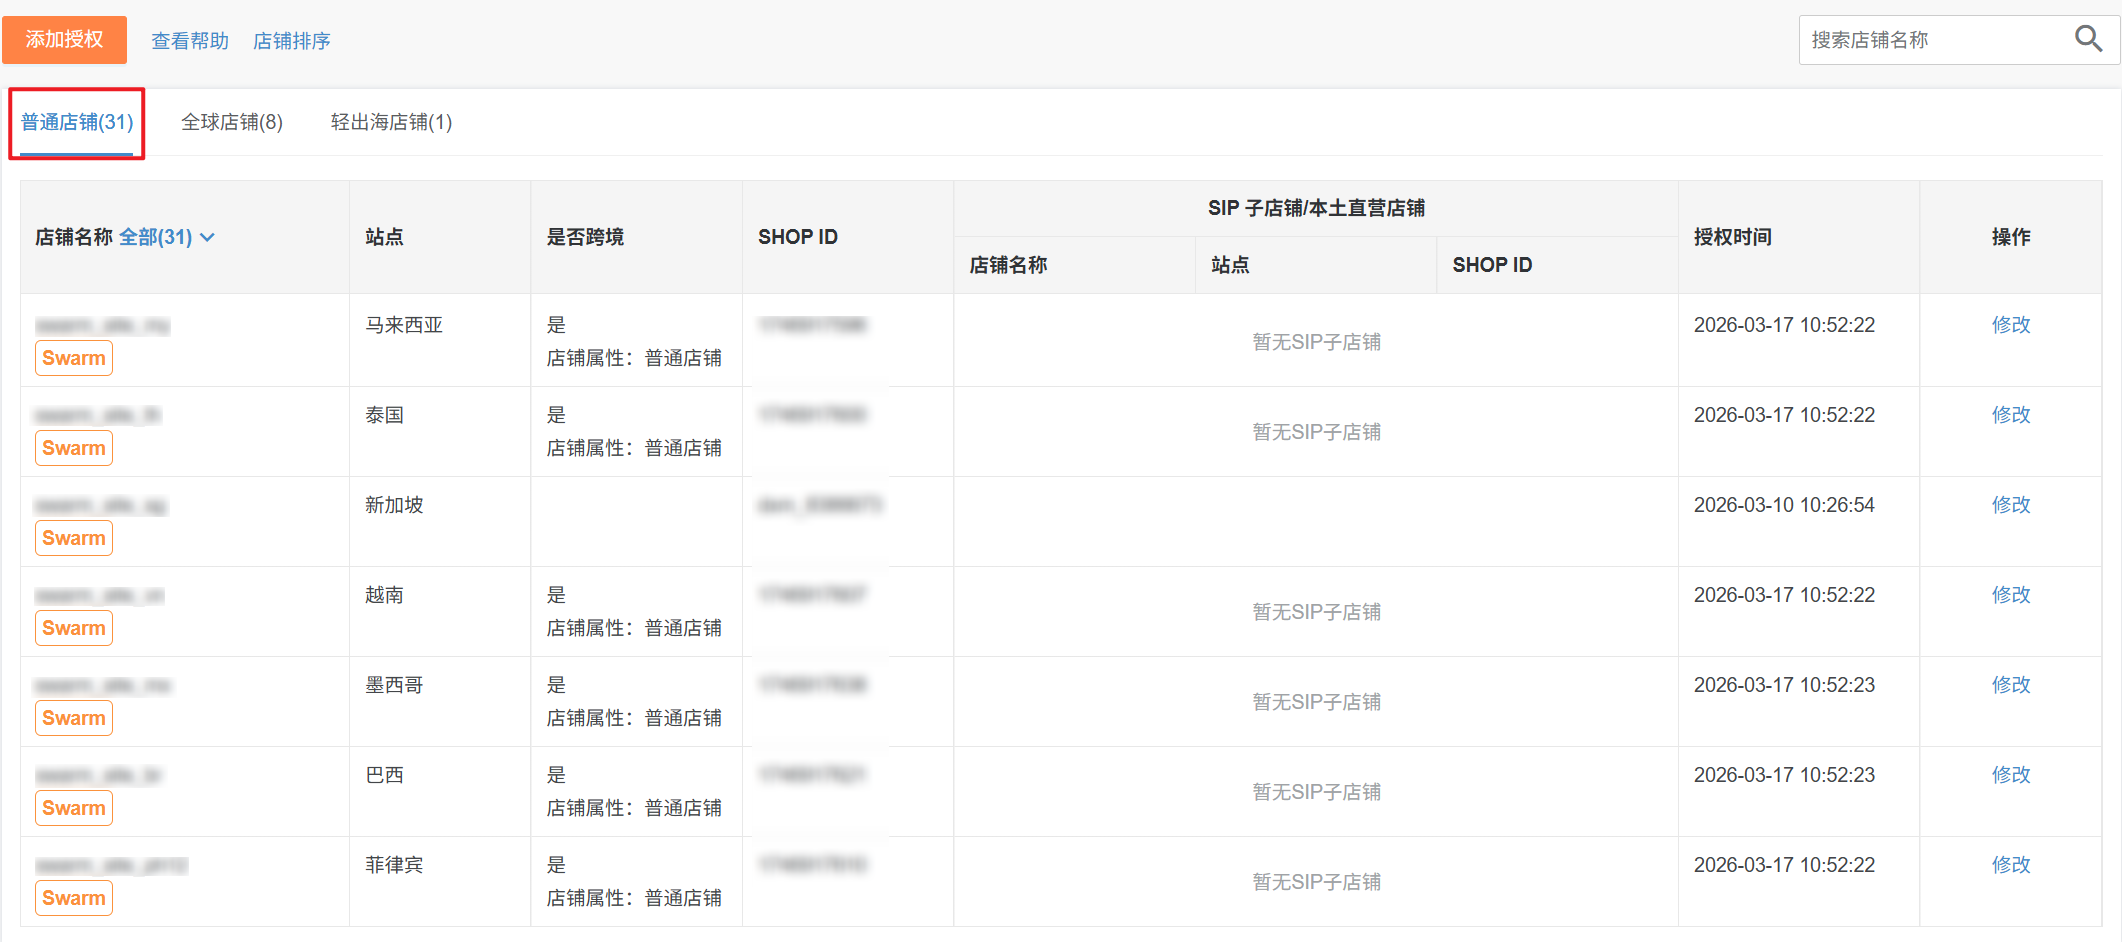The width and height of the screenshot is (2122, 942).
Task: Click the search magnifier icon
Action: [2088, 39]
